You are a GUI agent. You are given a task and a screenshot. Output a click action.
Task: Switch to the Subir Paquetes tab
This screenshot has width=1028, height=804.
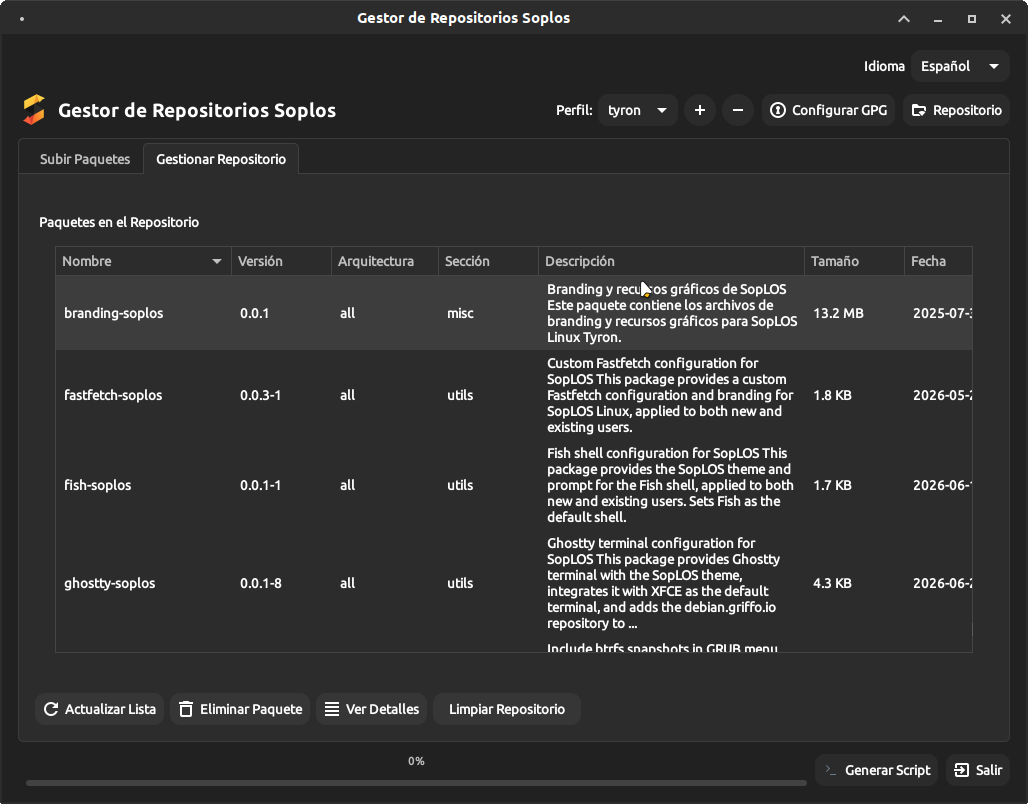click(x=85, y=159)
